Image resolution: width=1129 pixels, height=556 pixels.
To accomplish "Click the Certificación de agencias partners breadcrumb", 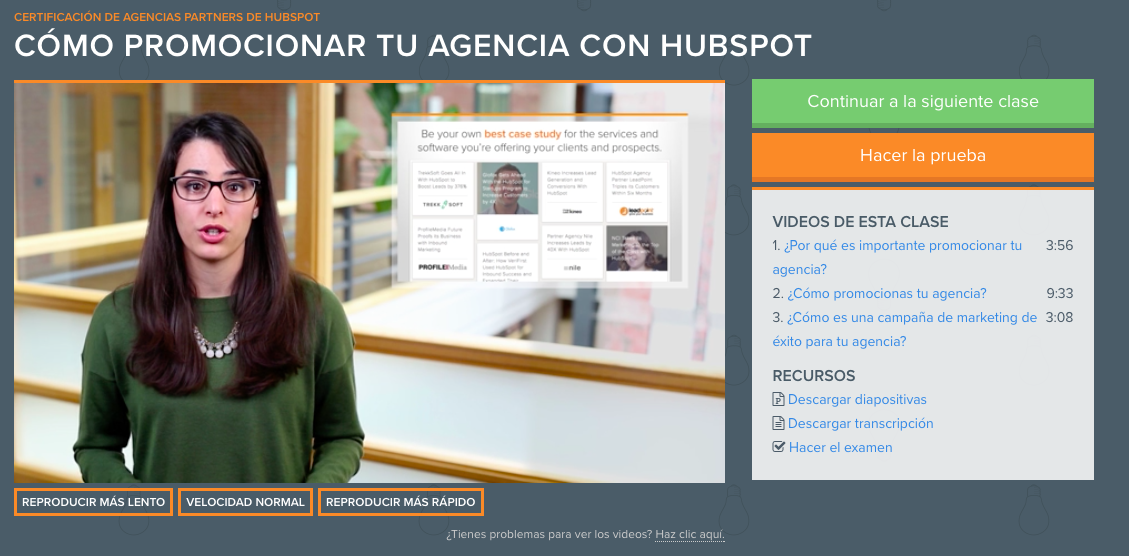I will click(x=167, y=17).
